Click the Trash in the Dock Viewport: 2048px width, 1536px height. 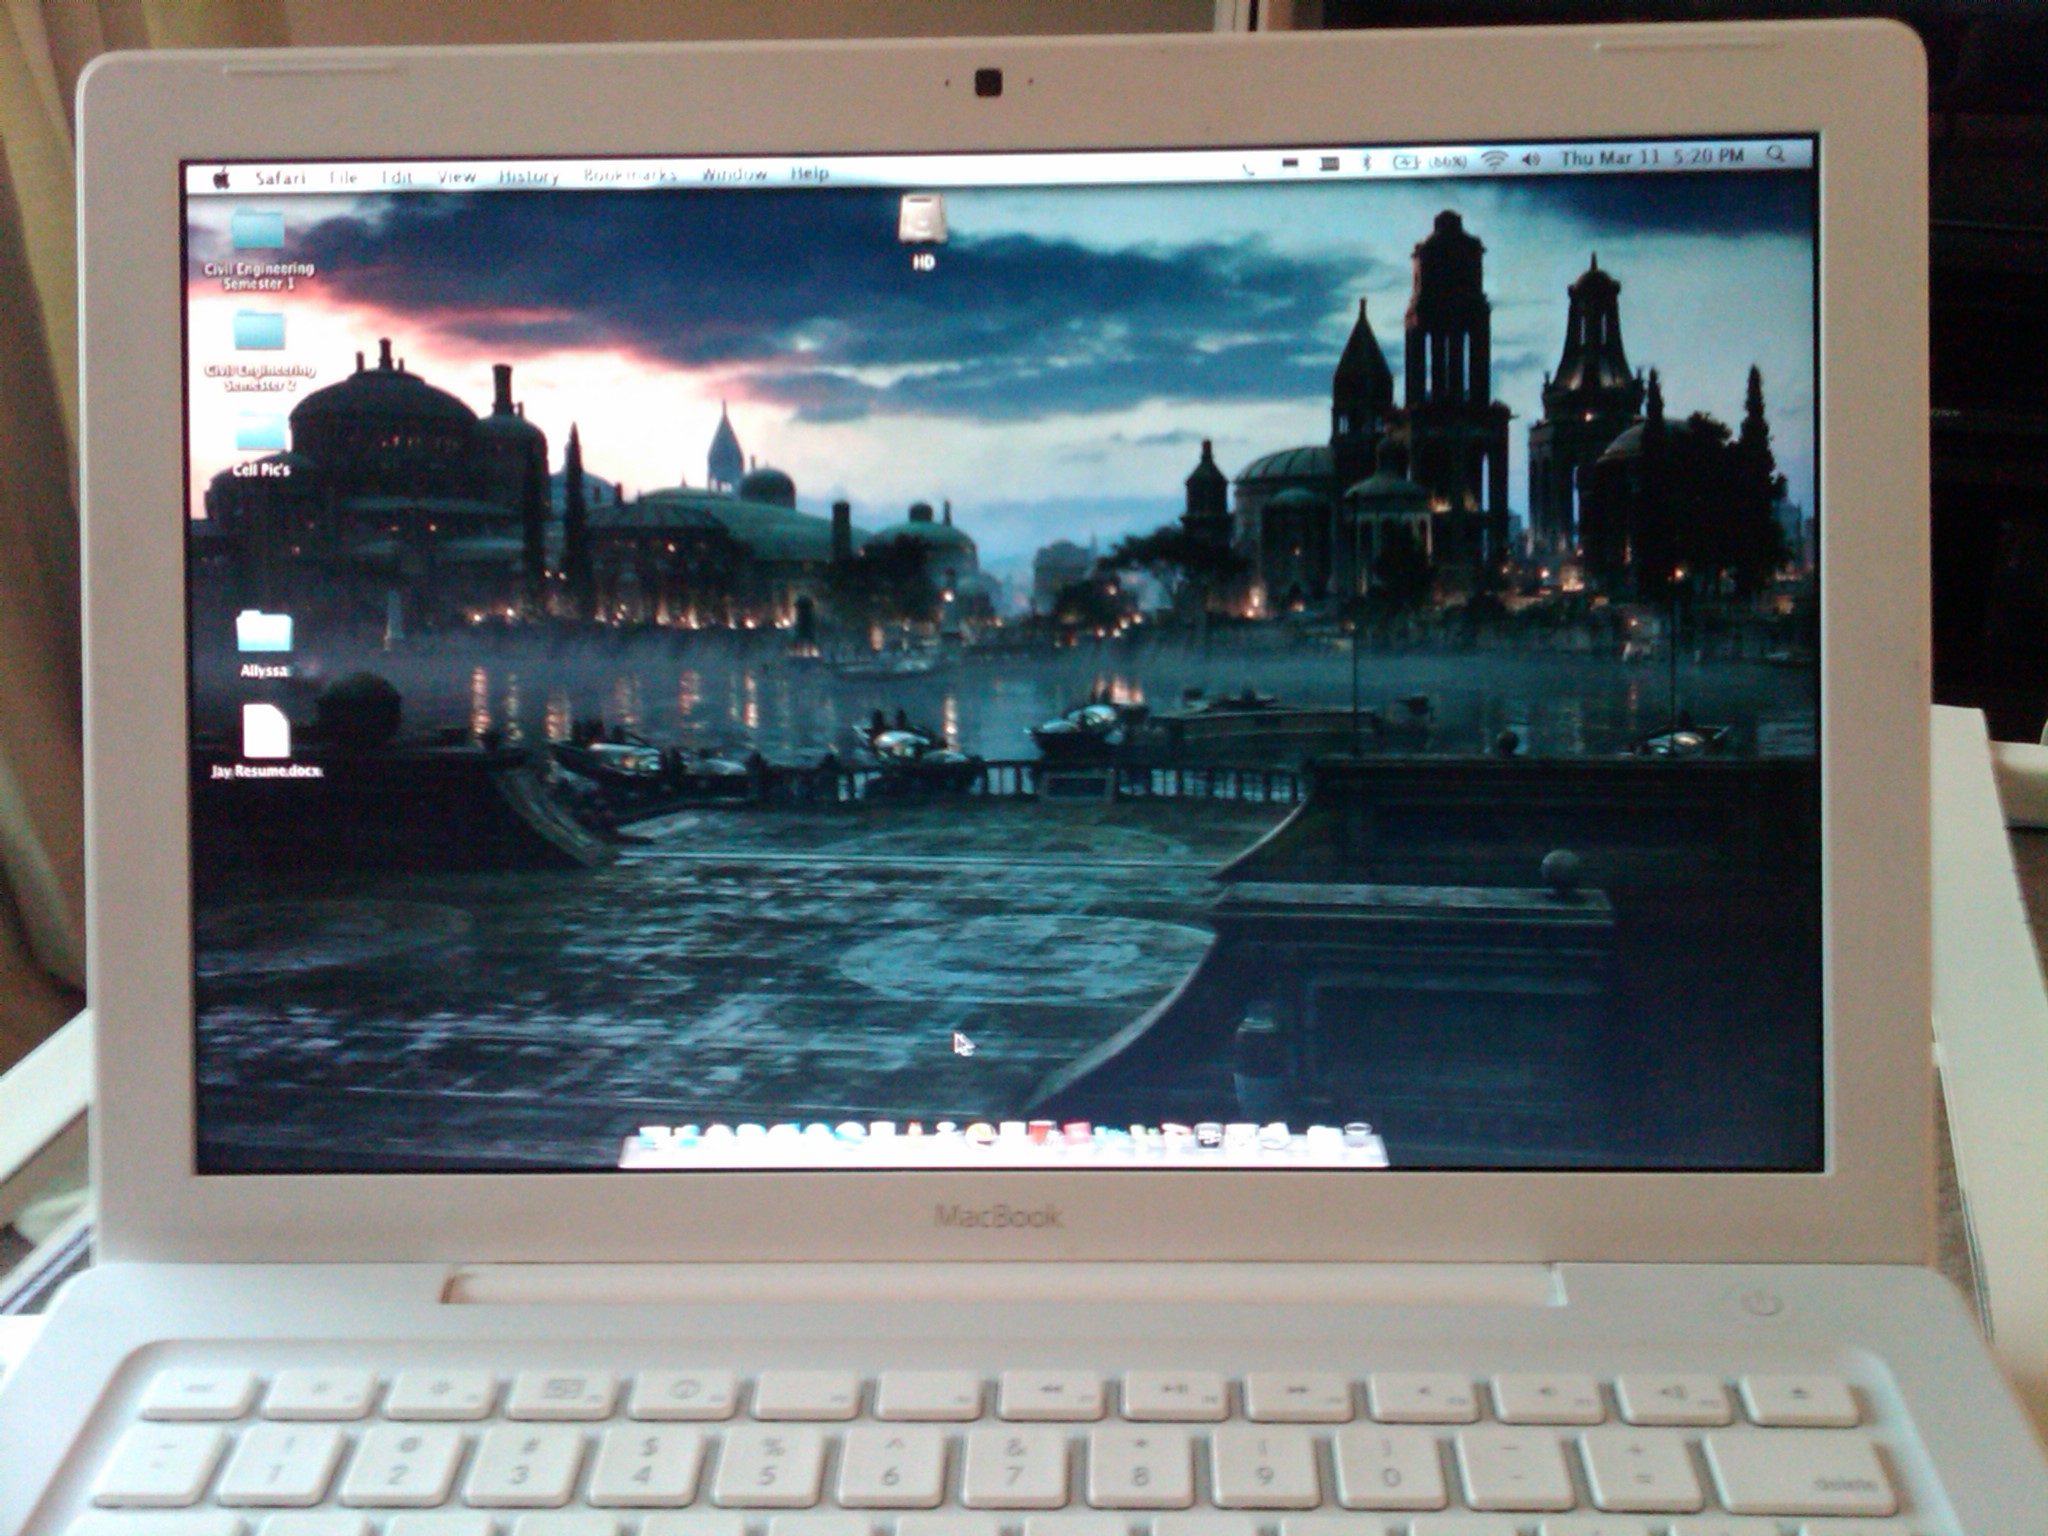[1358, 1136]
